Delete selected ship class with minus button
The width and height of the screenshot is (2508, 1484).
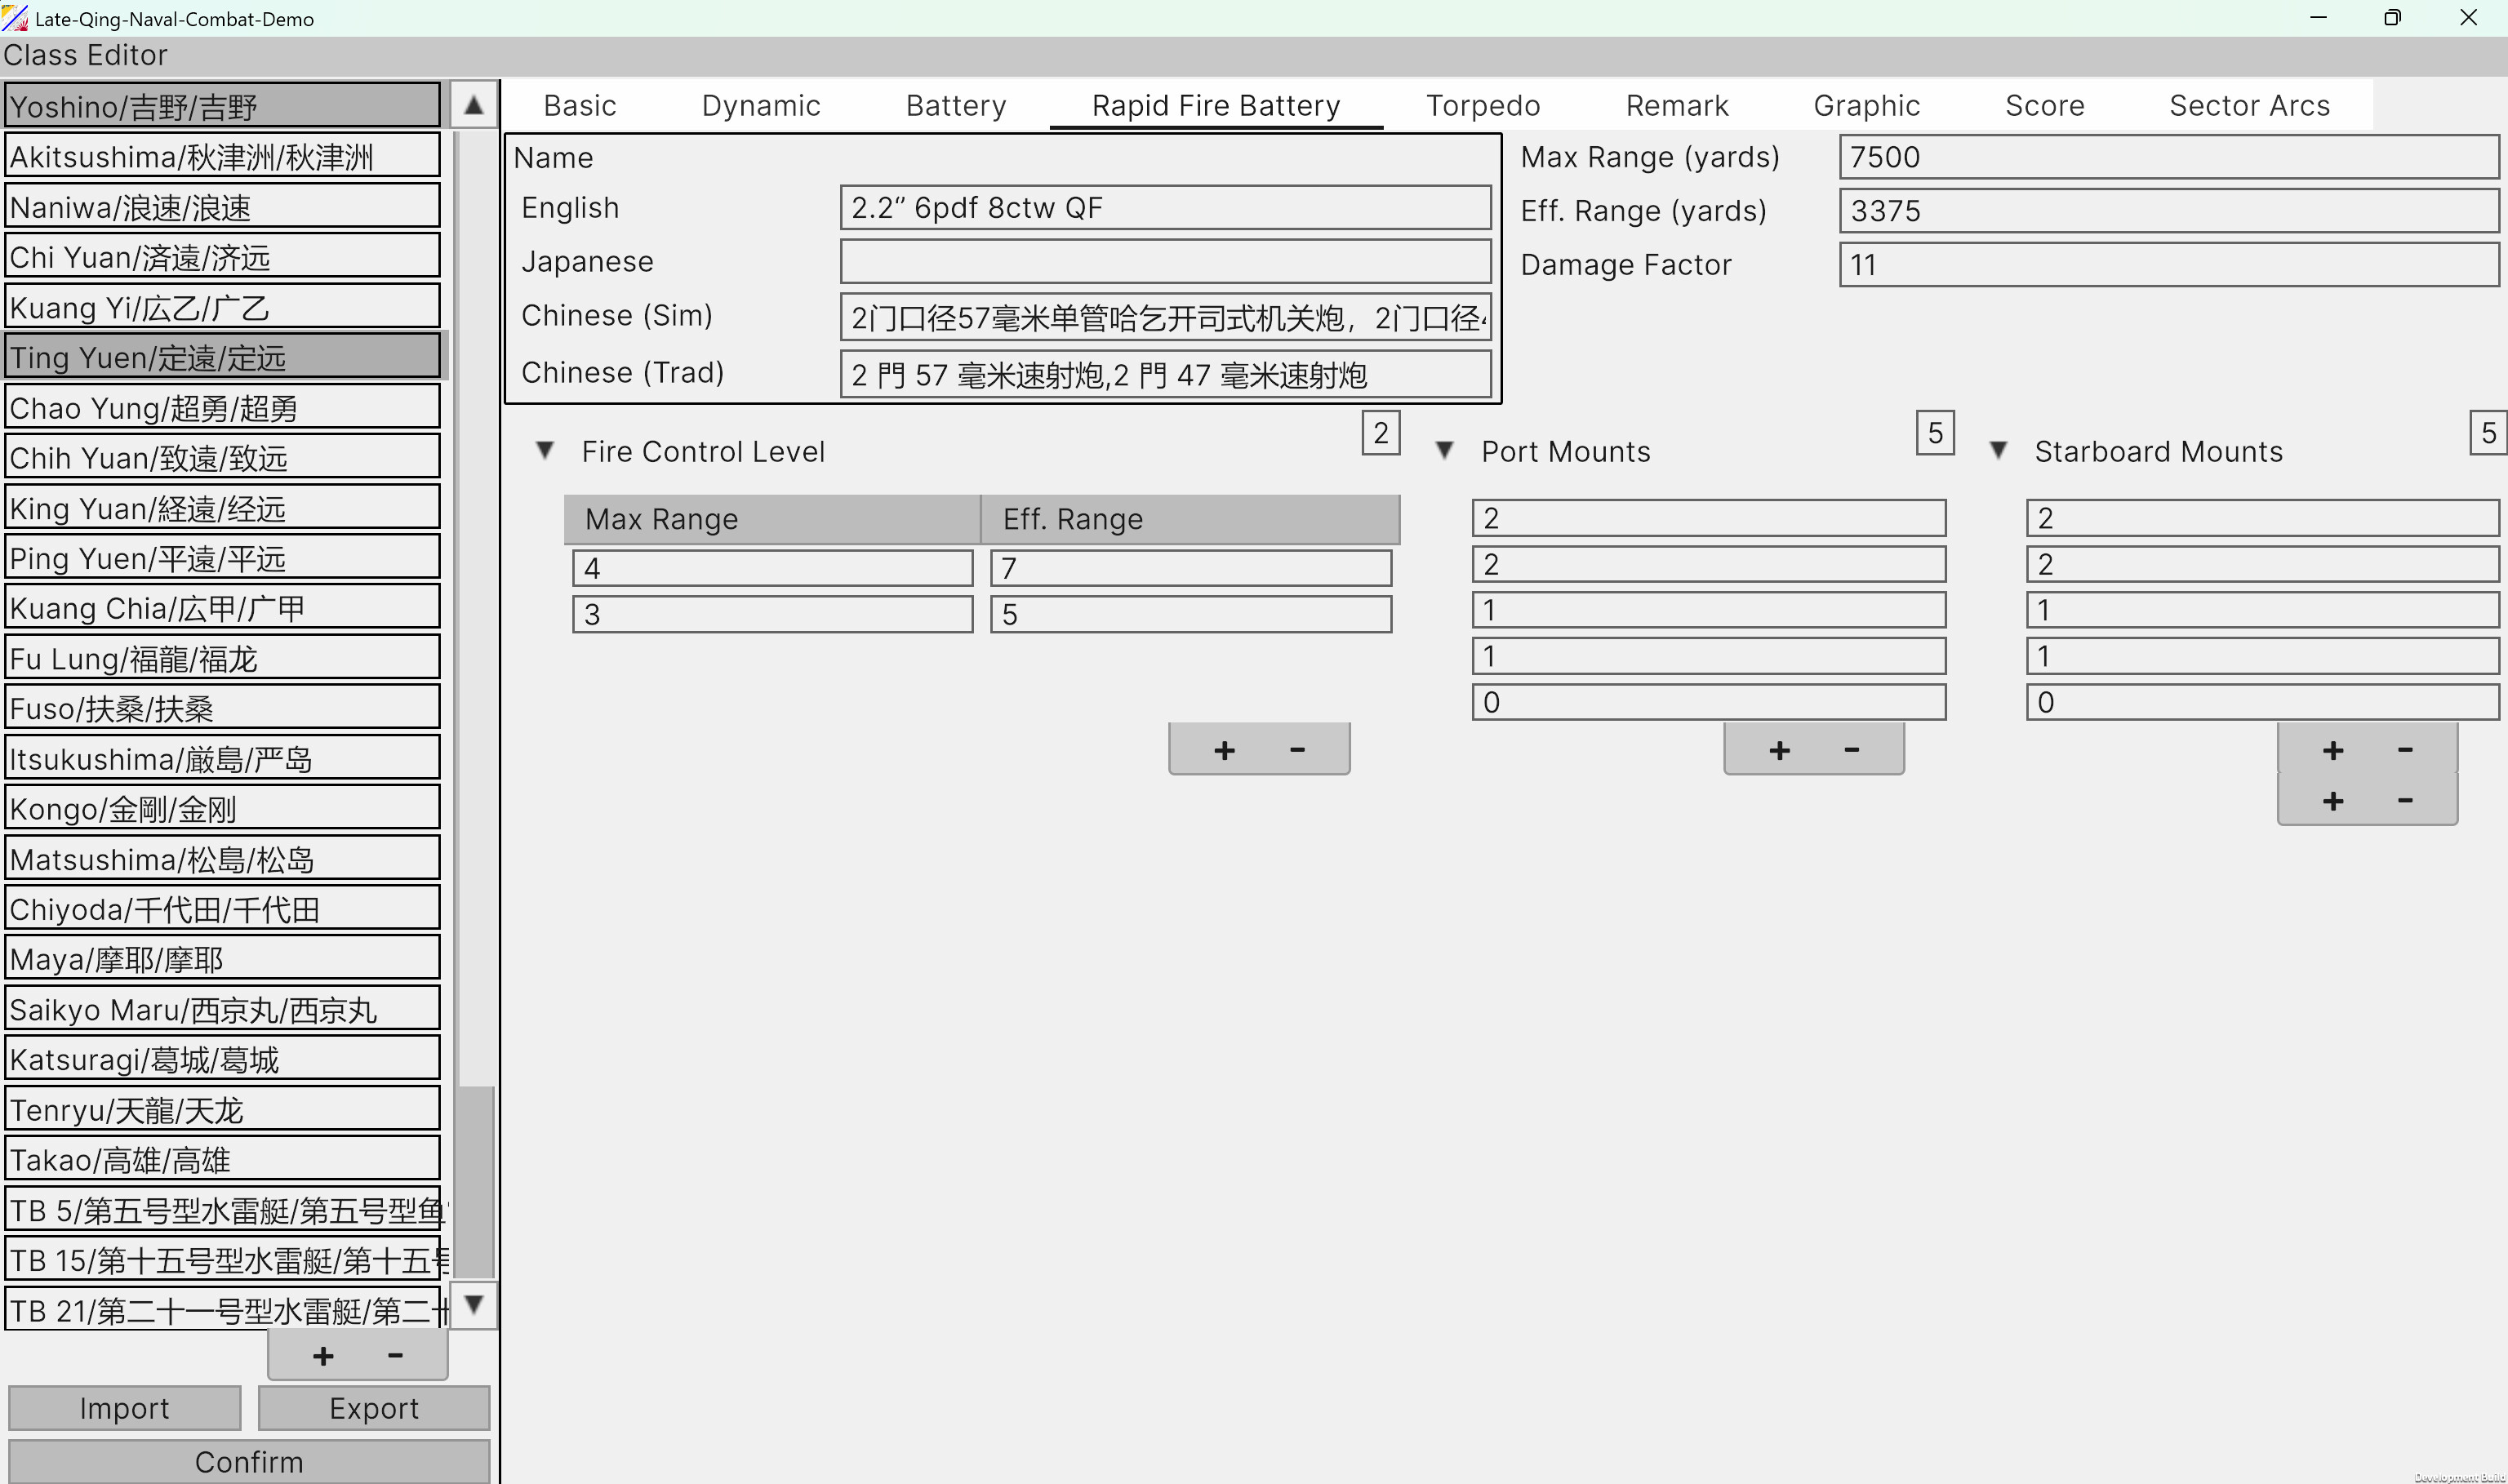click(x=394, y=1355)
